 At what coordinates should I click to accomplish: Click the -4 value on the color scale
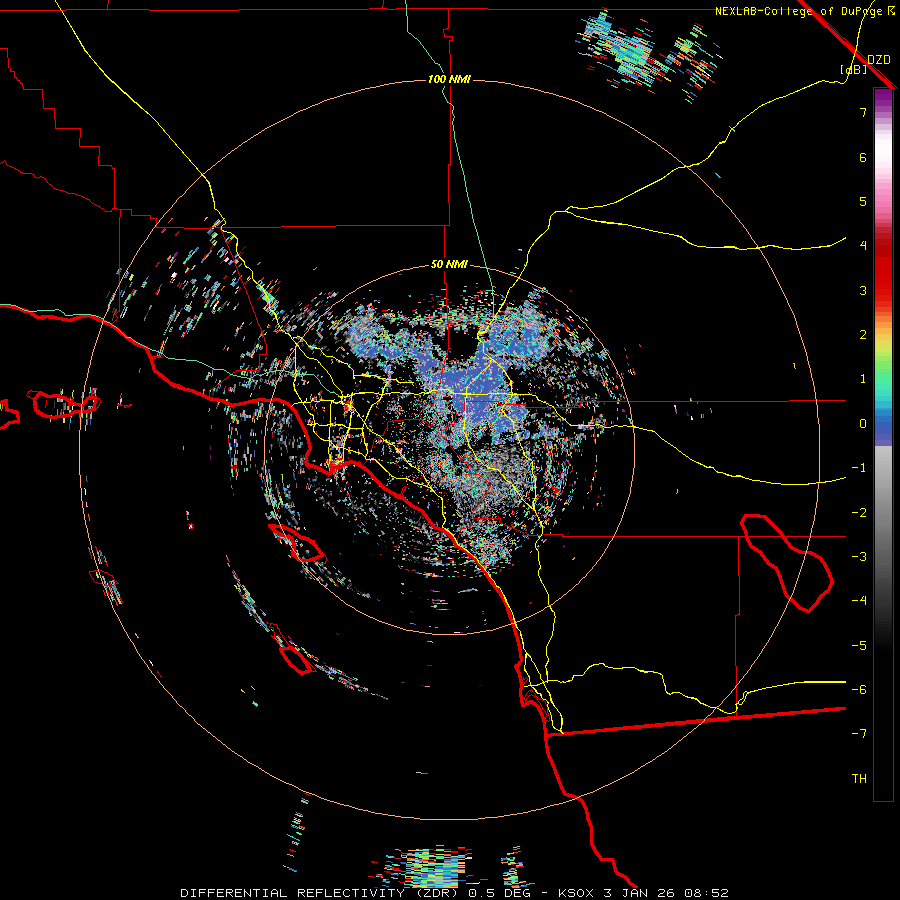[x=859, y=601]
